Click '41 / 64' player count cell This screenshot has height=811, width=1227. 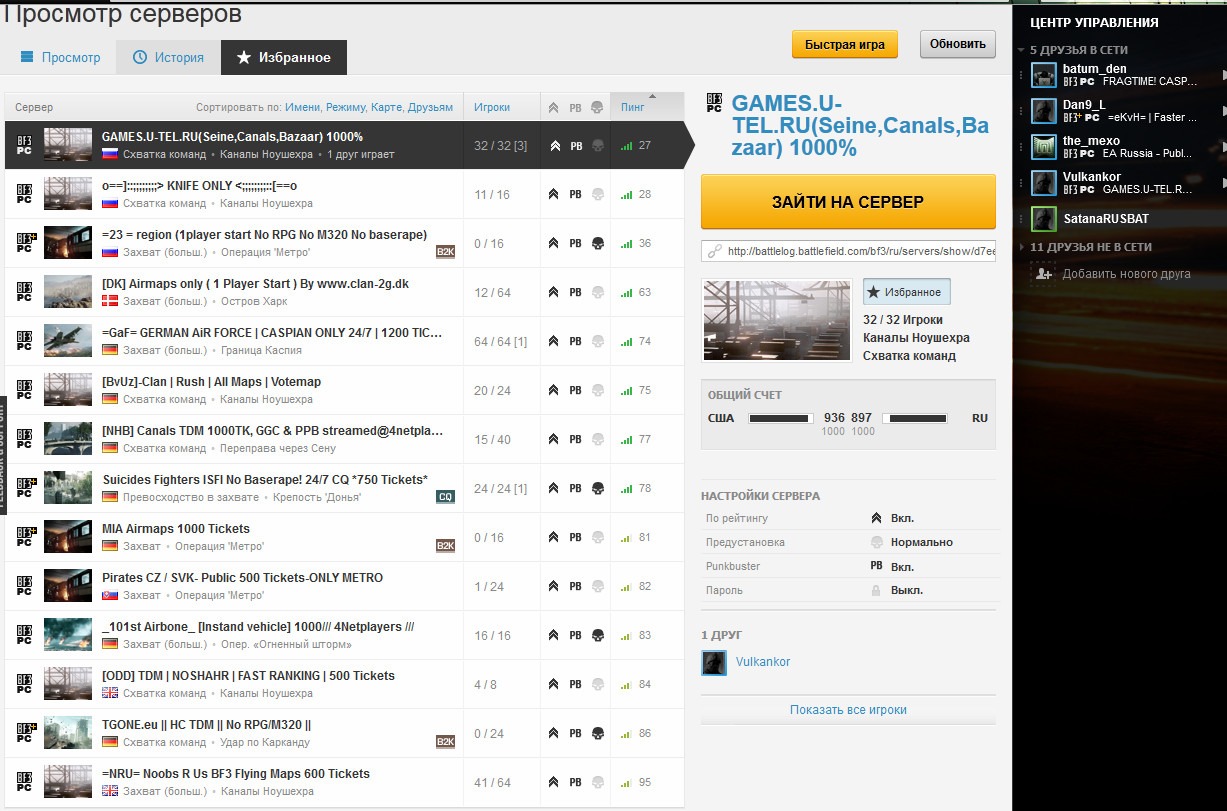[x=493, y=783]
